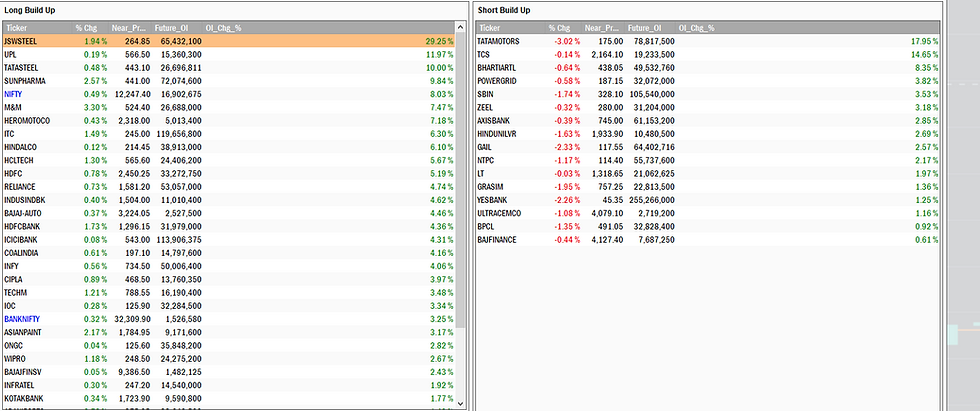Sort Short Build Up by Ticker header
Screen dimensions: 980x411
tap(510, 27)
